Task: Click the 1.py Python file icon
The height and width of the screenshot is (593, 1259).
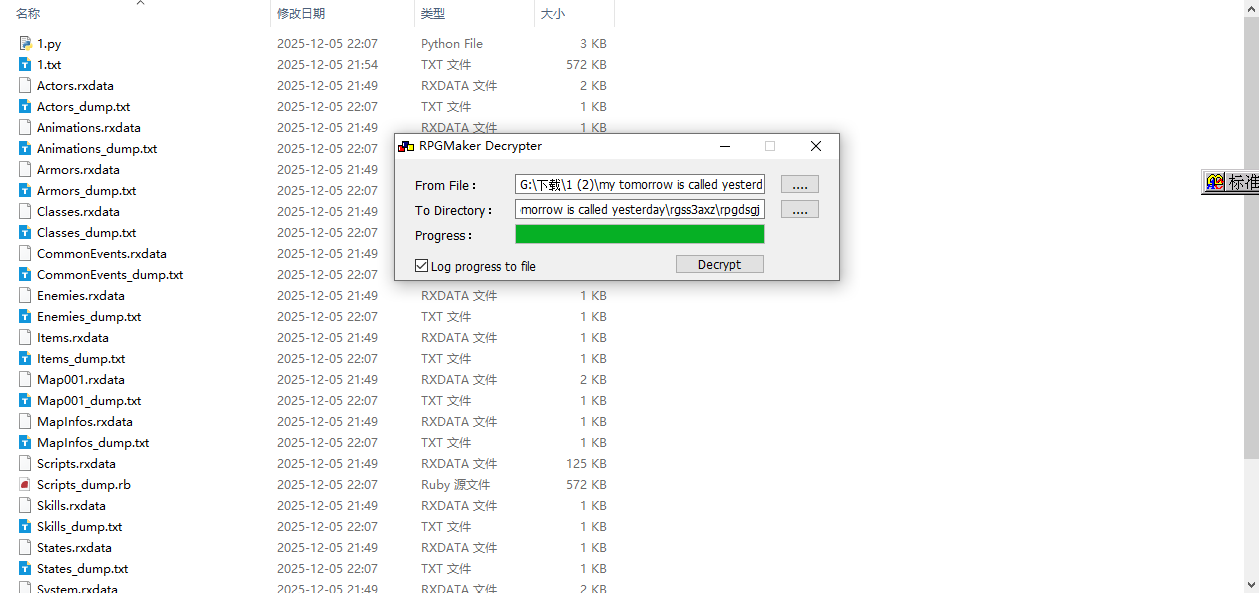Action: click(x=25, y=43)
